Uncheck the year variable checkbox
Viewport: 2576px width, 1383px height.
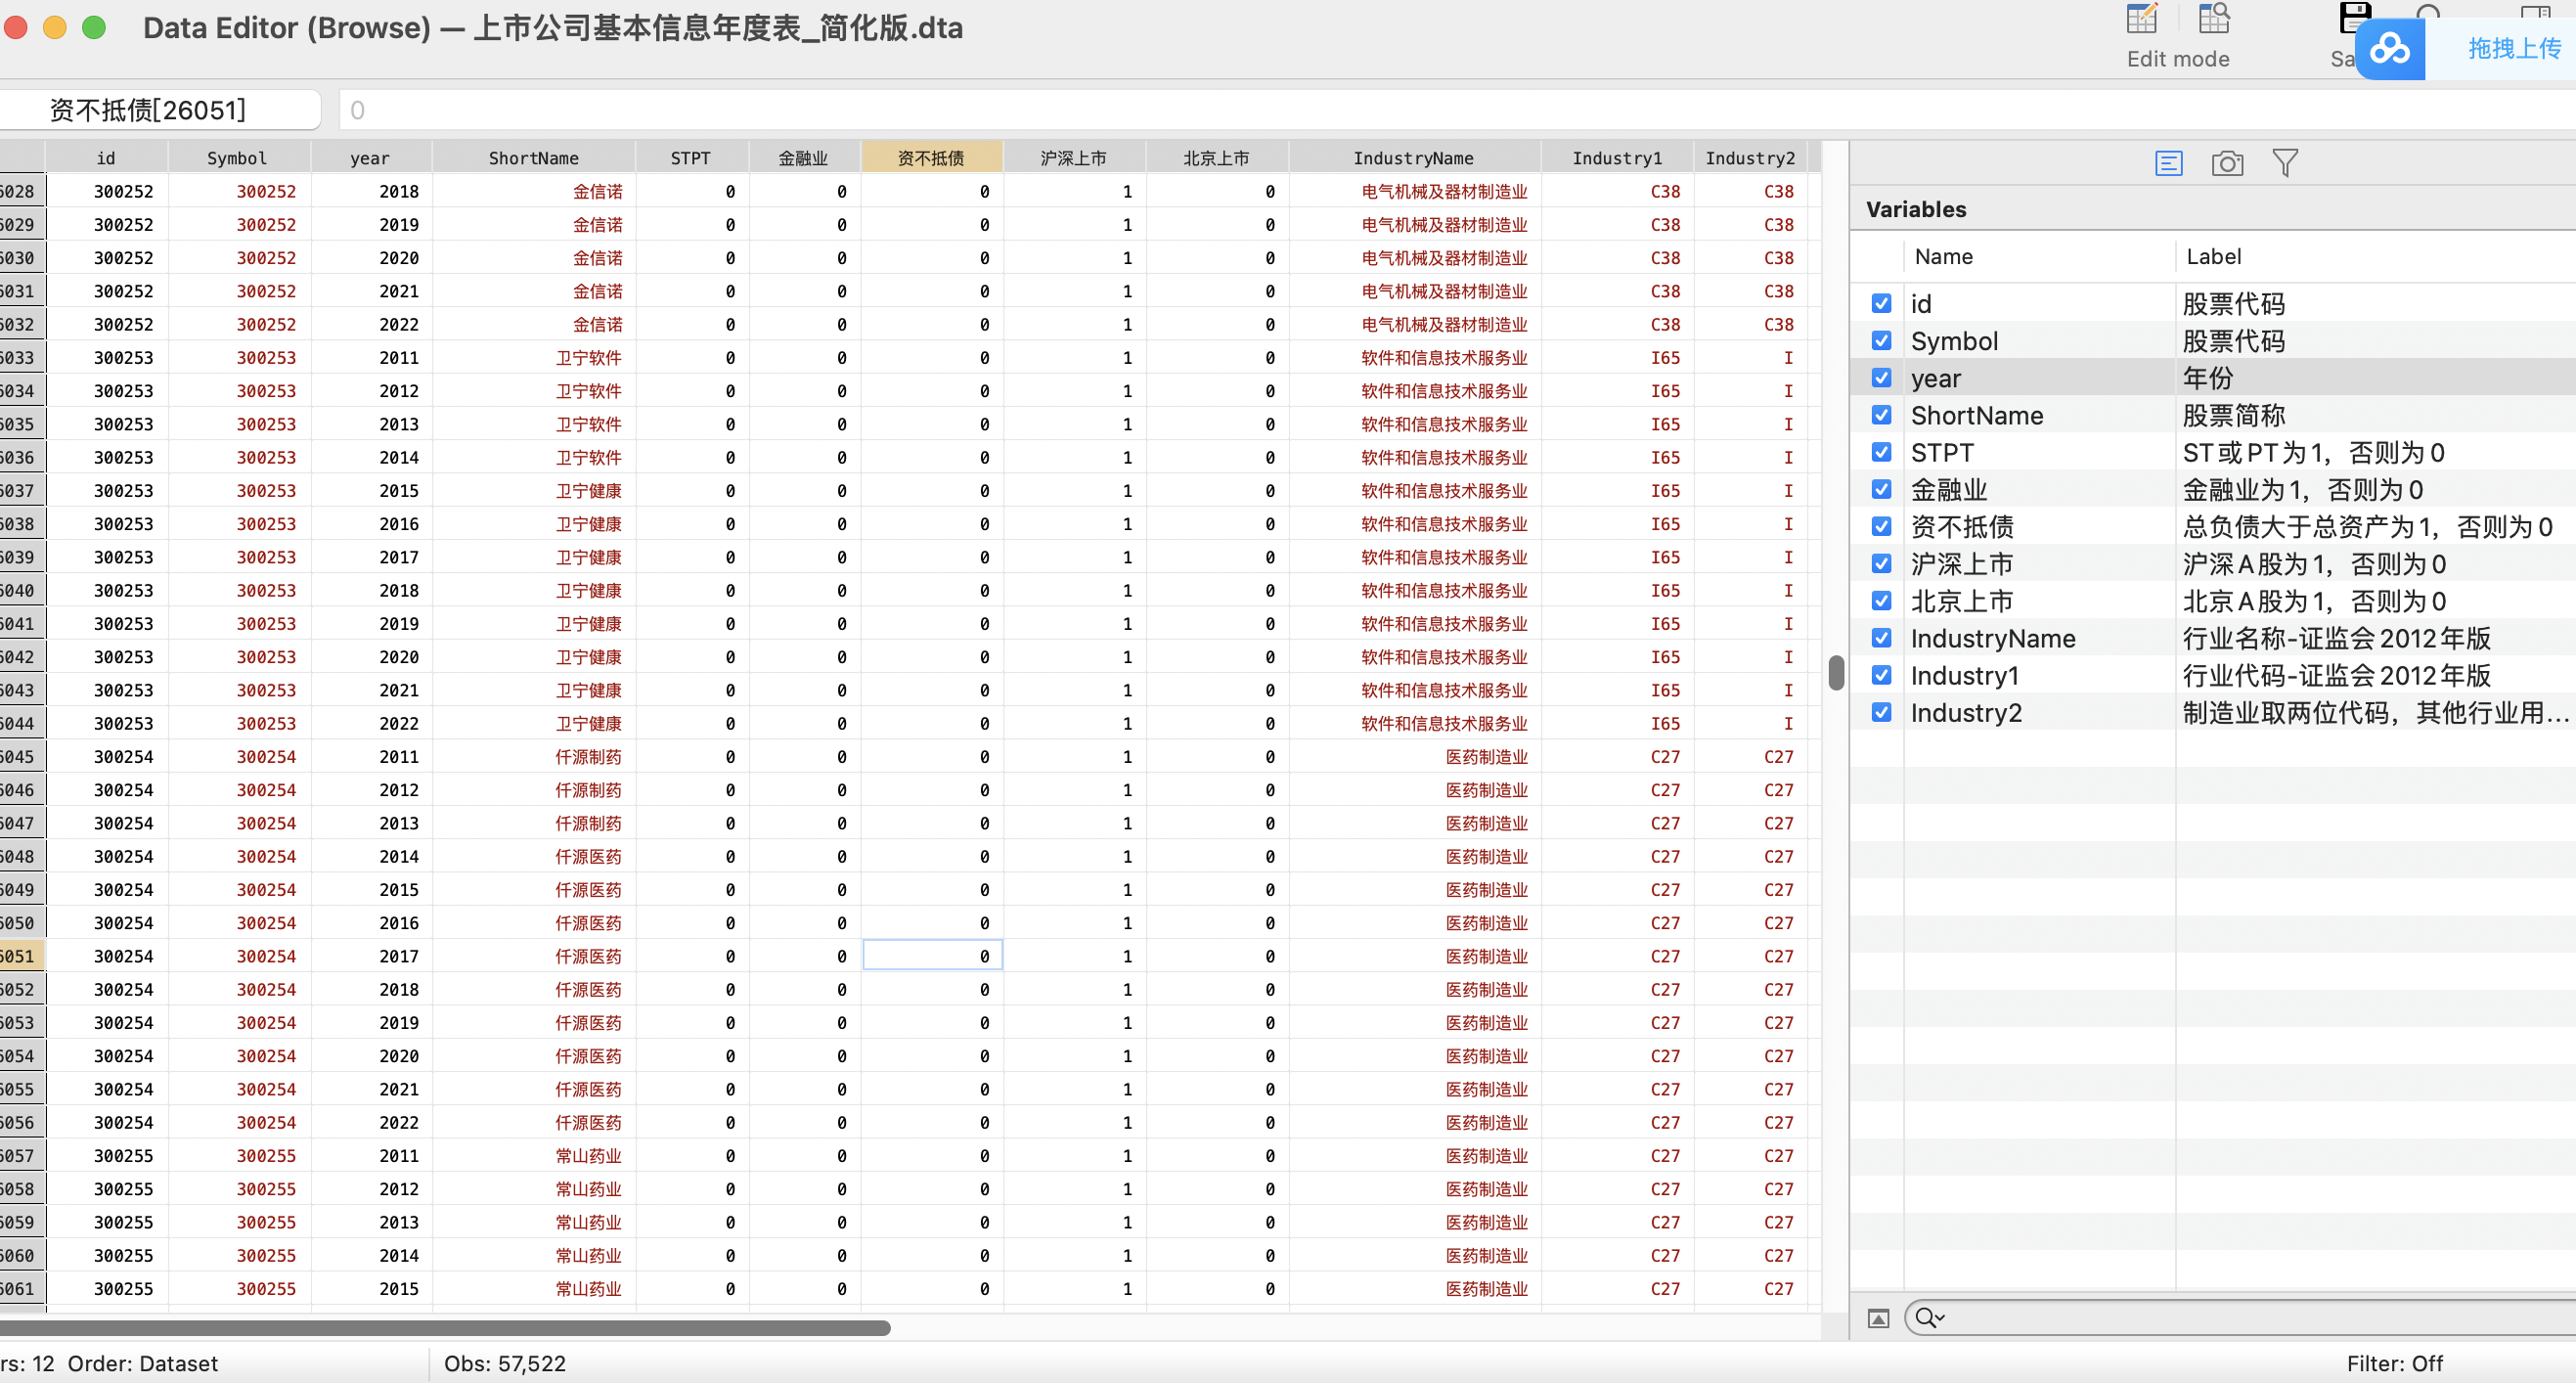1881,378
